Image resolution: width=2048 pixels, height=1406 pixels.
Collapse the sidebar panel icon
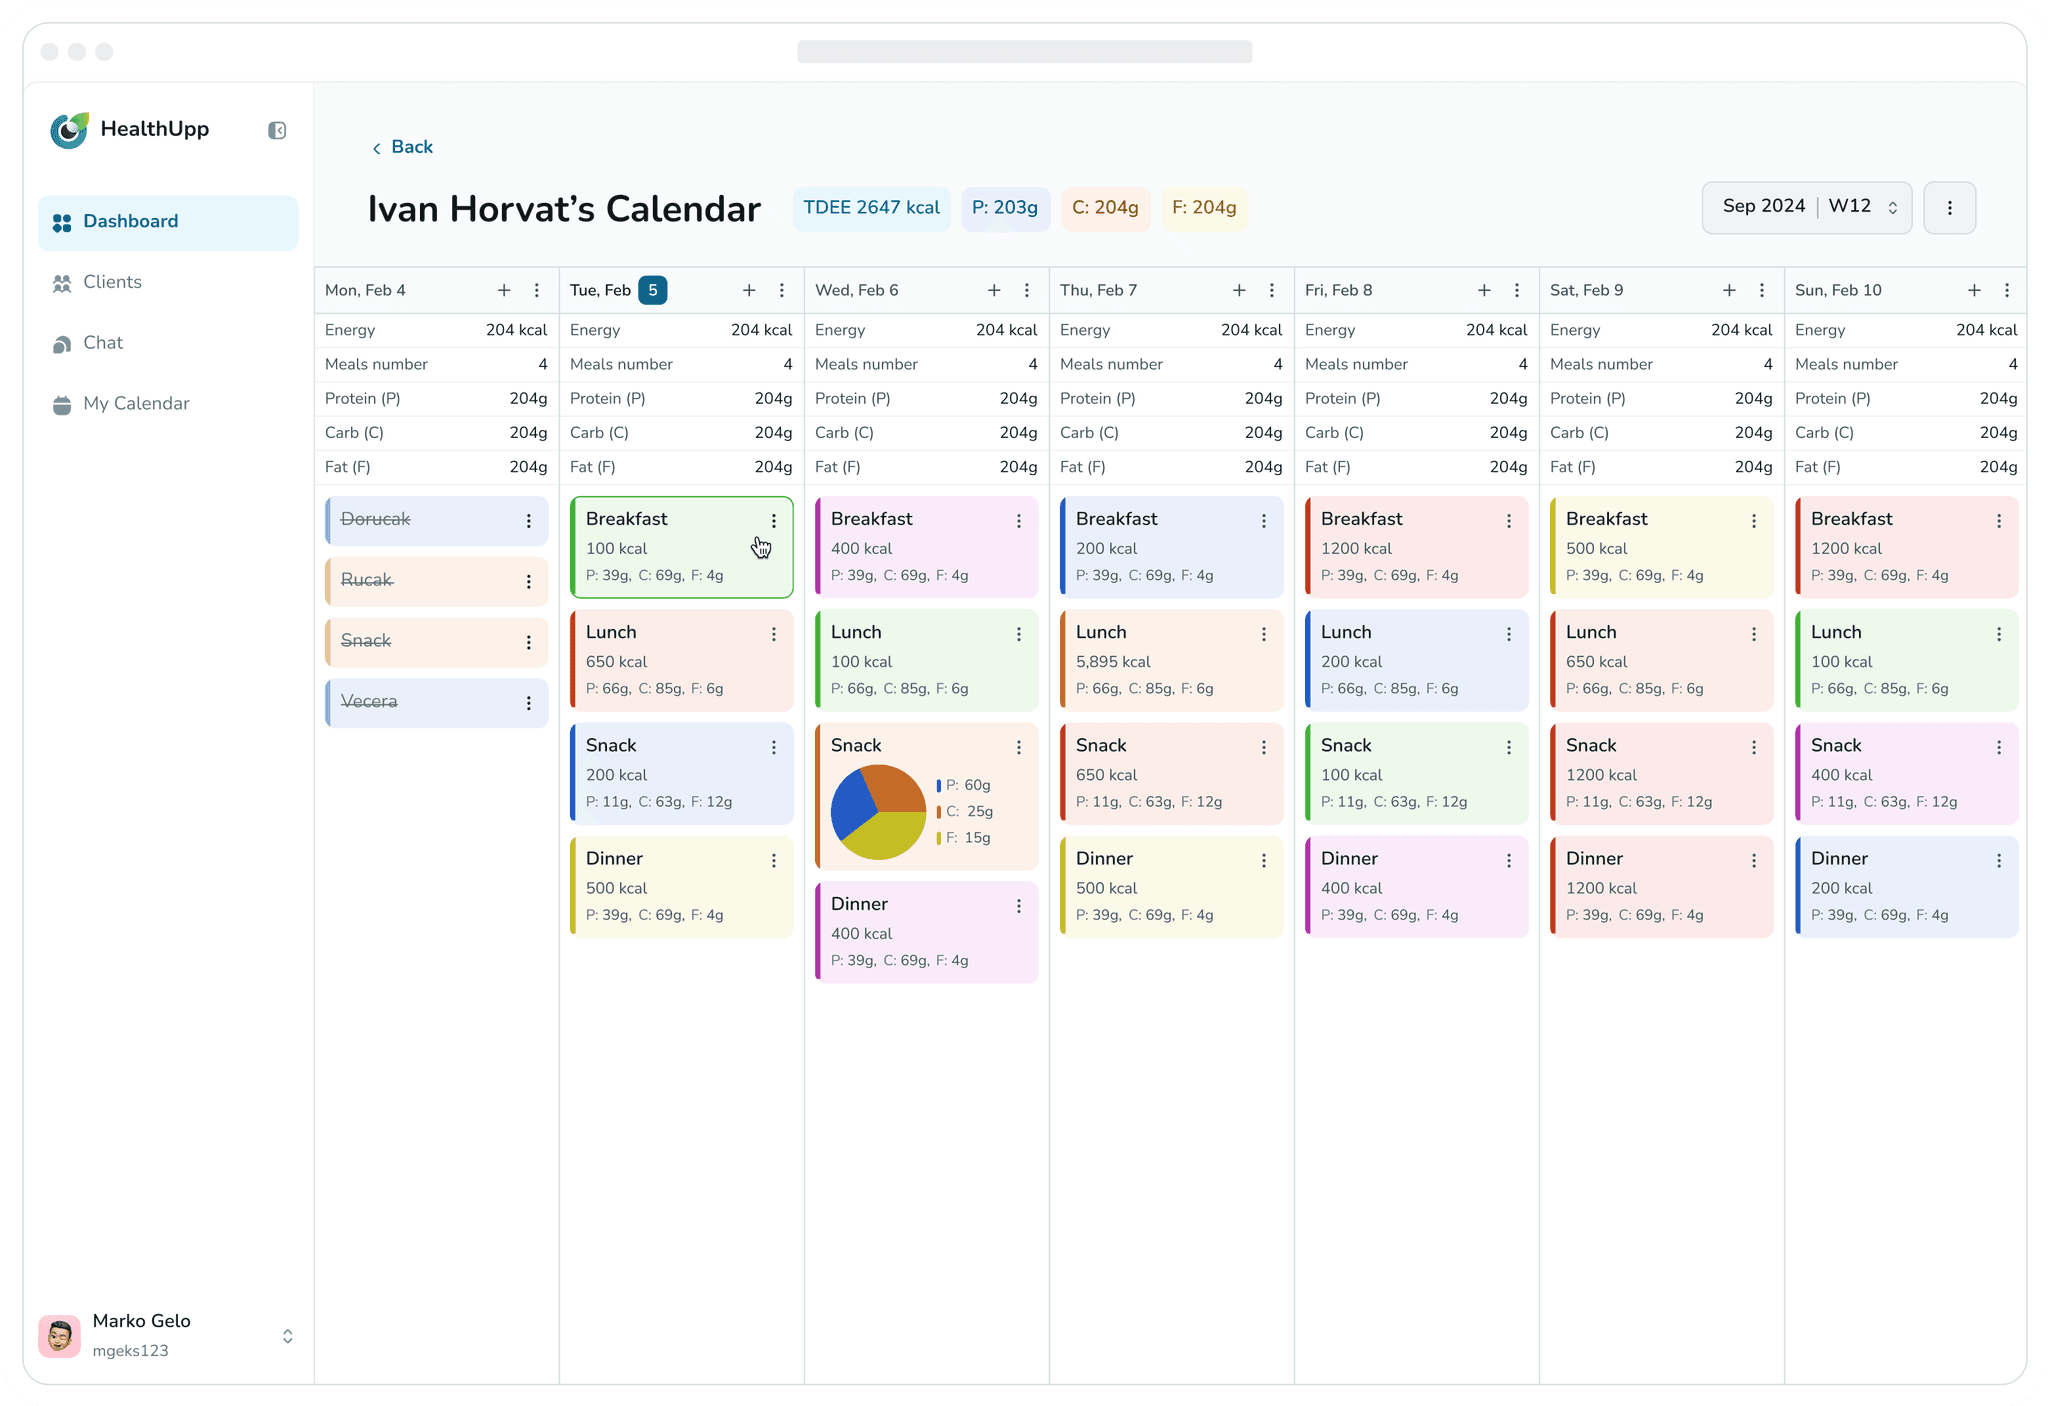(x=277, y=130)
